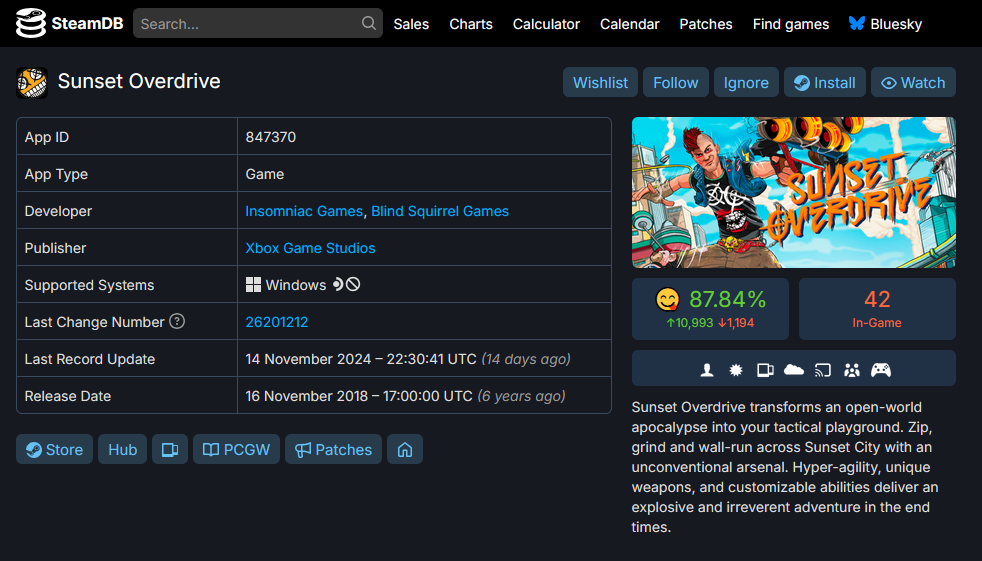
Task: Open Xbox Game Studios publisher link
Action: pos(310,248)
